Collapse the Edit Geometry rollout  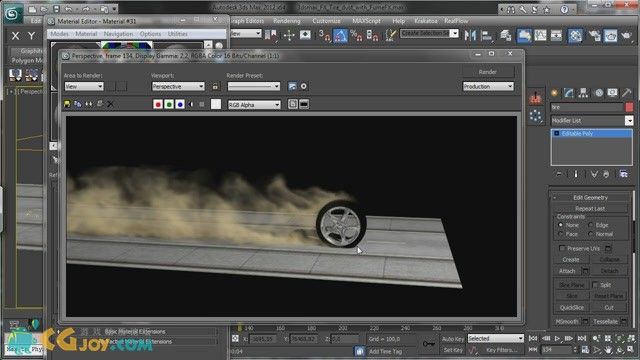(x=590, y=198)
